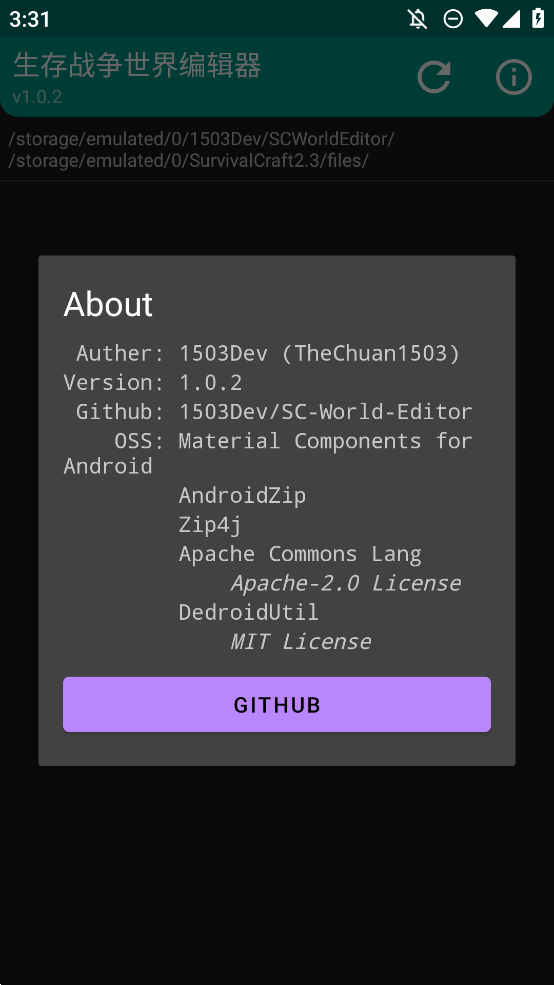Screen dimensions: 554x985
Task: Select the 1503Dev/SC-World-Editor repository text
Action: pos(325,412)
